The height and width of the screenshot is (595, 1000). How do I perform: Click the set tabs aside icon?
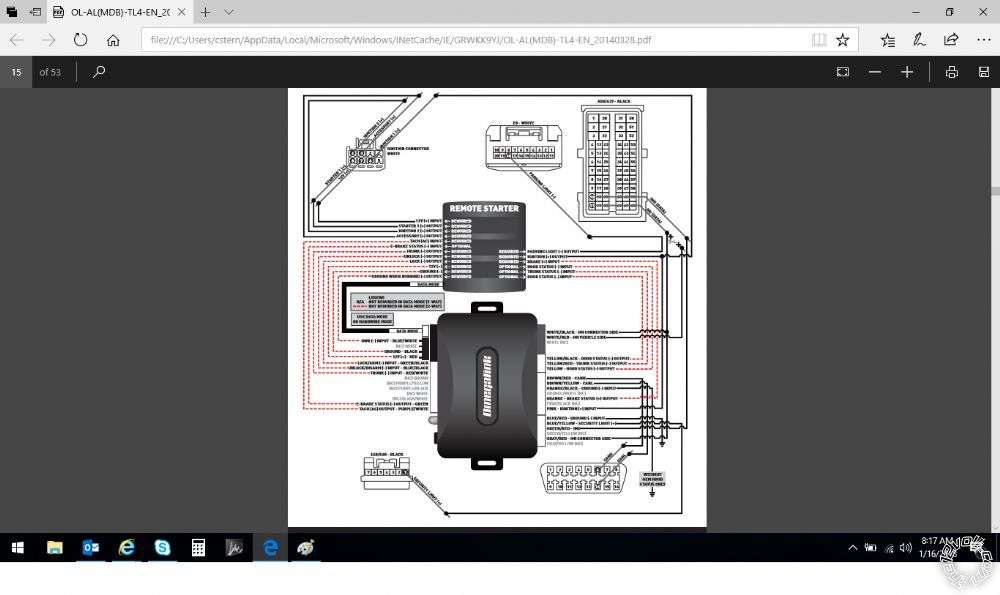pos(36,12)
